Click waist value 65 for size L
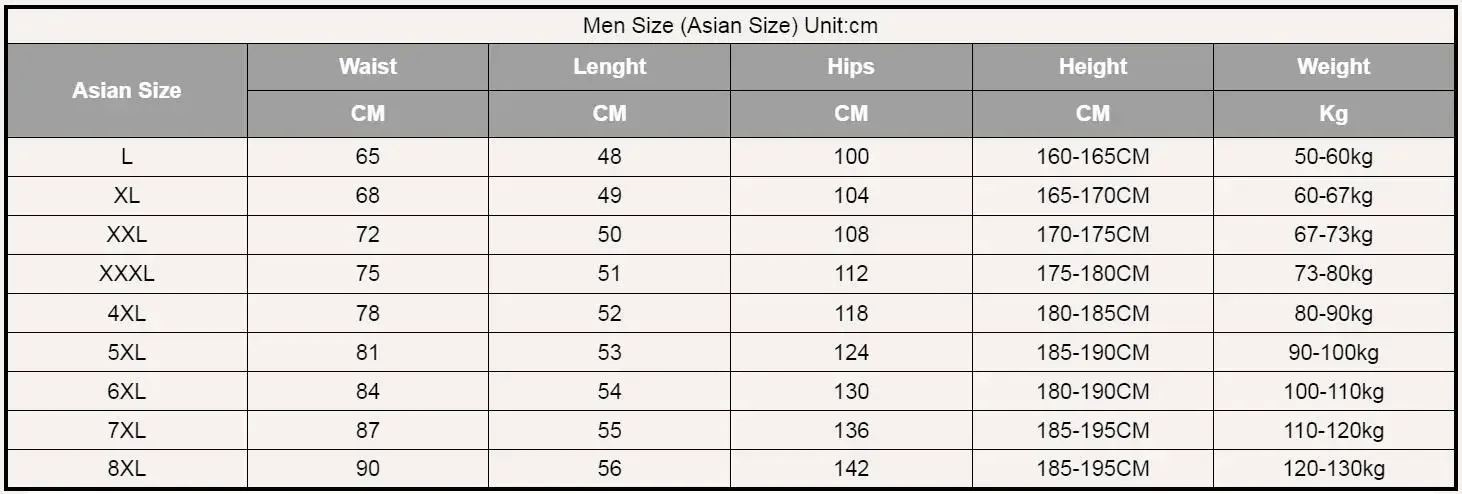 tap(368, 157)
